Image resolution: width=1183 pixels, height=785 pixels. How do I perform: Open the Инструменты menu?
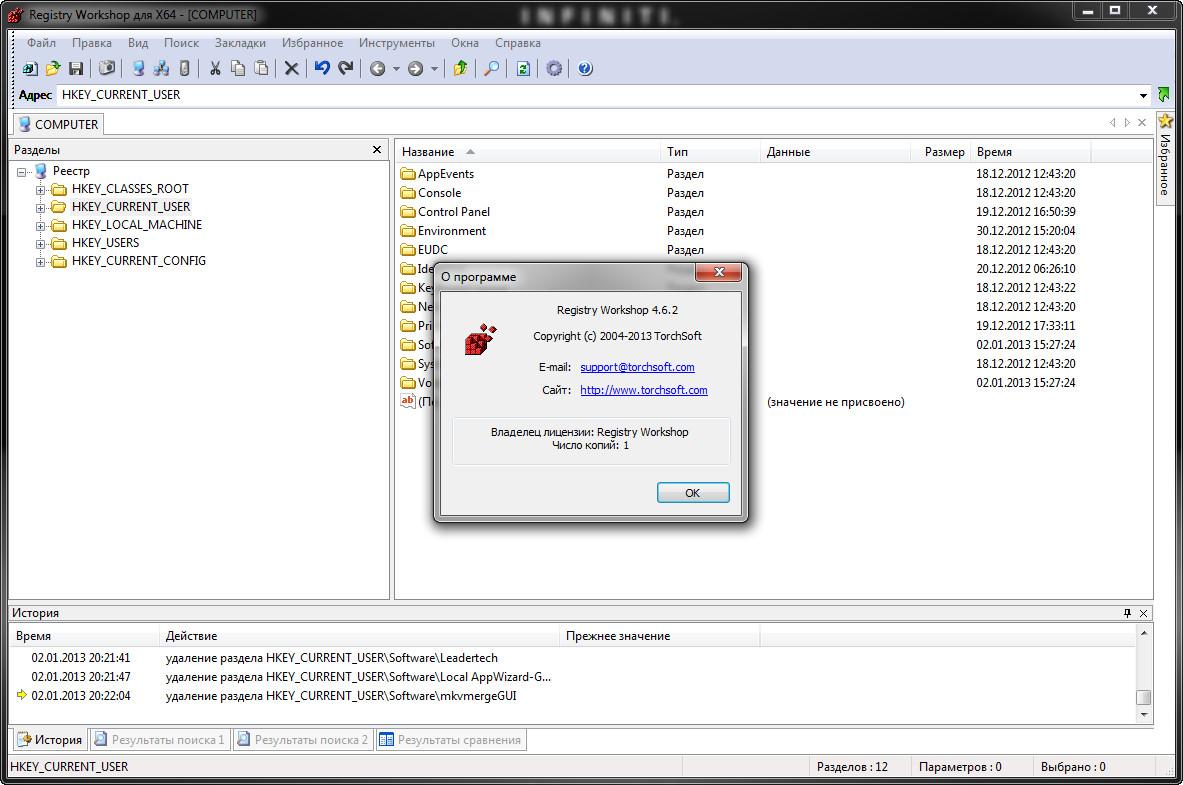pyautogui.click(x=397, y=43)
